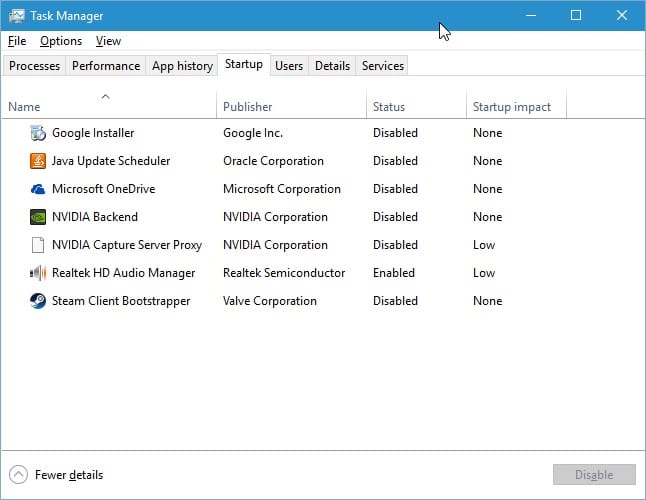Image resolution: width=646 pixels, height=500 pixels.
Task: Open the Options menu
Action: click(61, 41)
